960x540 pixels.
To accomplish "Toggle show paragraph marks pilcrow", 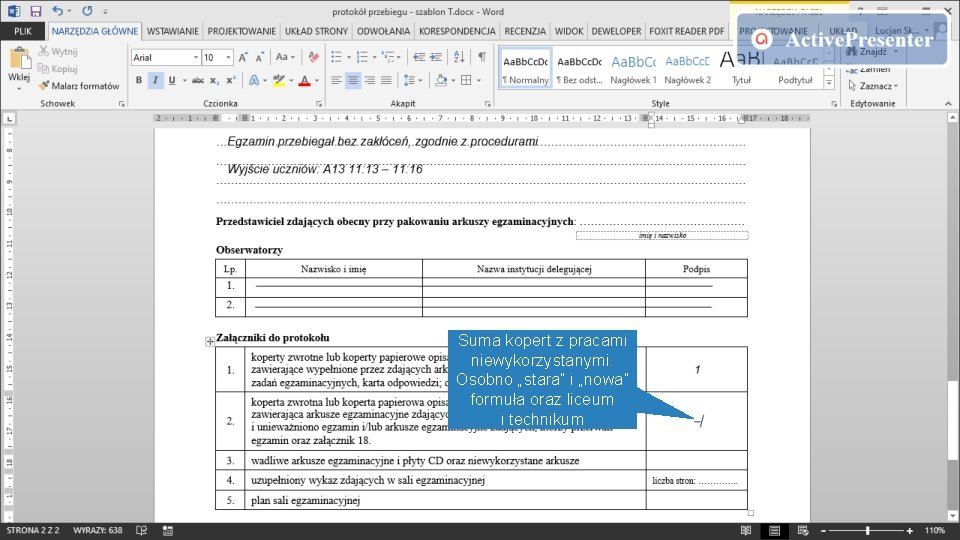I will (482, 58).
